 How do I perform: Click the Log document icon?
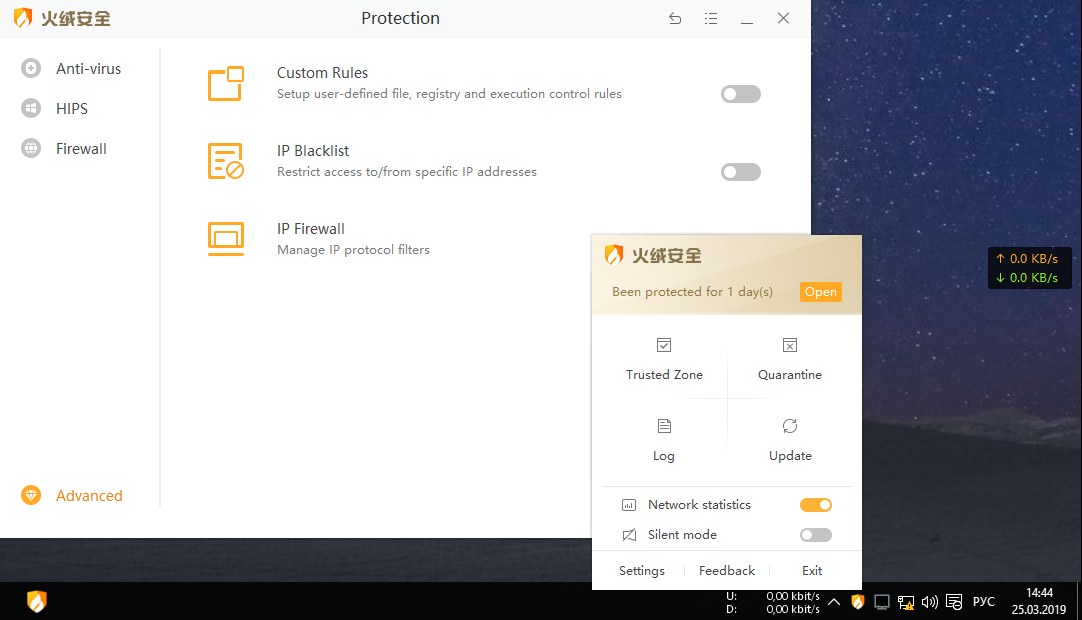(664, 426)
